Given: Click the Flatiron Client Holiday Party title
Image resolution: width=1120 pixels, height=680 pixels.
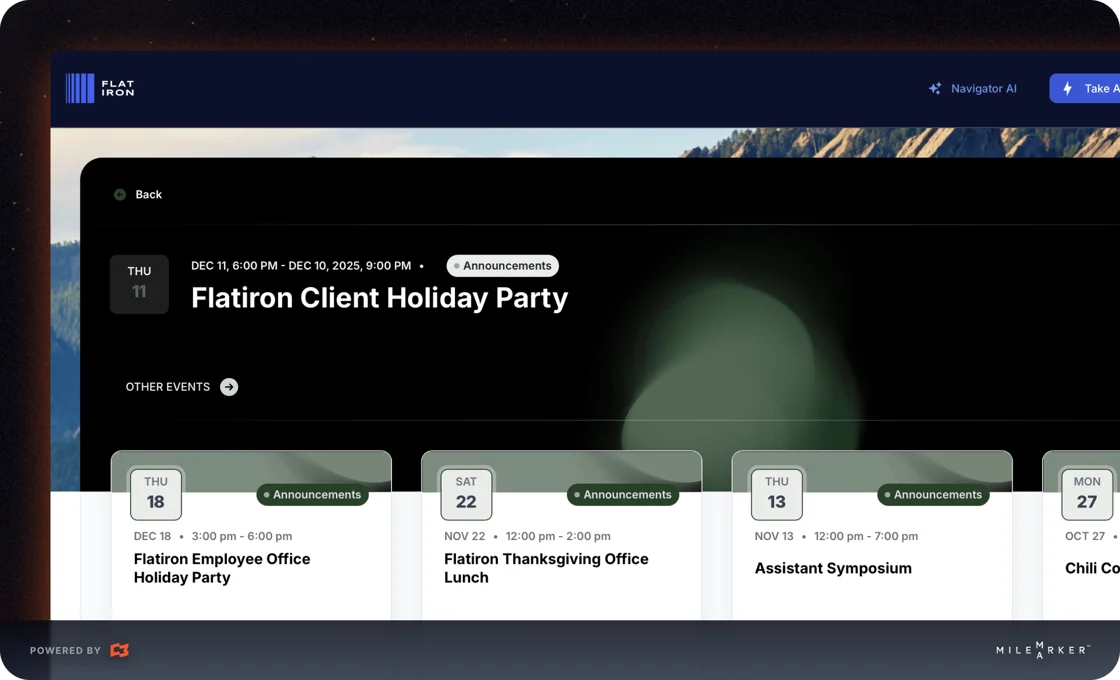Looking at the screenshot, I should (379, 298).
